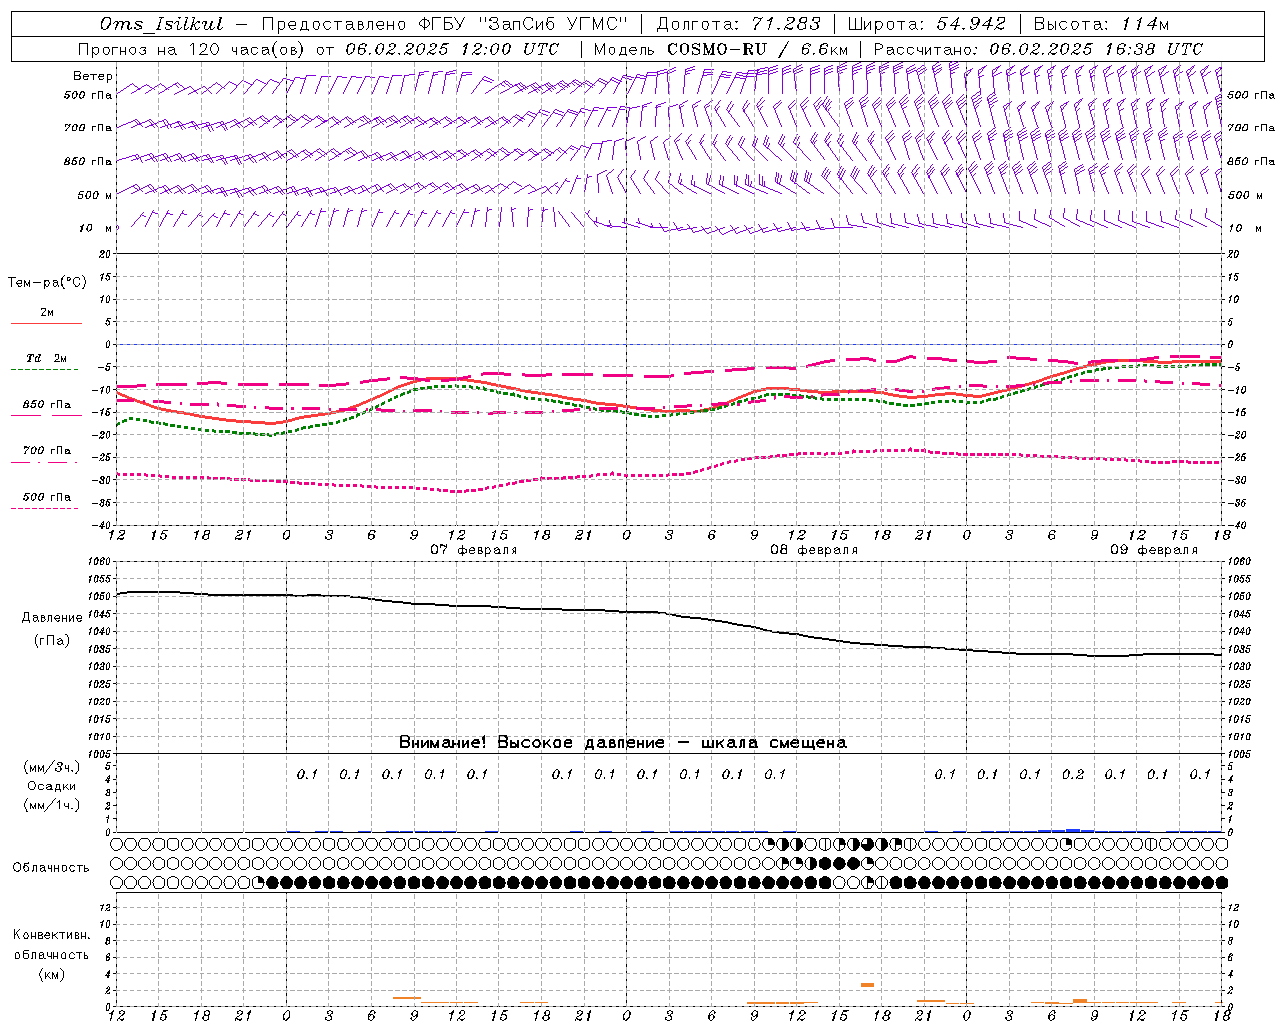Select the 09 февраля date label

point(1154,550)
